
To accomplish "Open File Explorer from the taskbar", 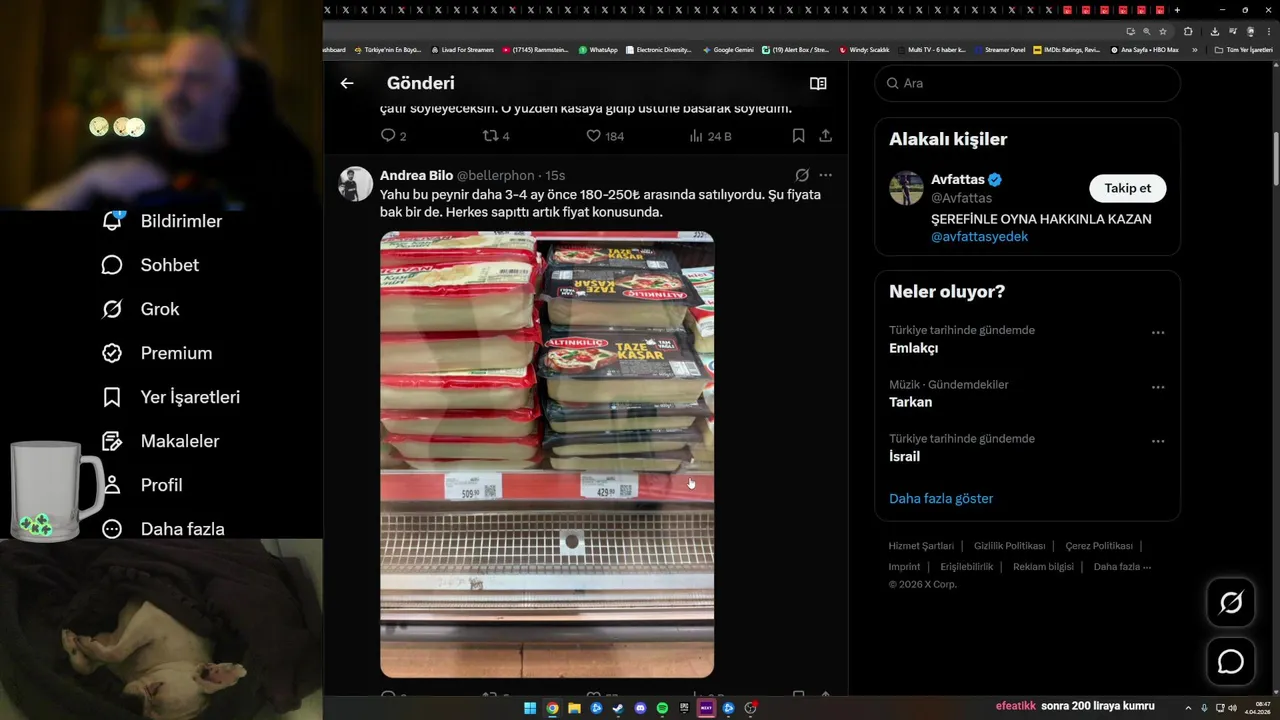I will [x=574, y=708].
